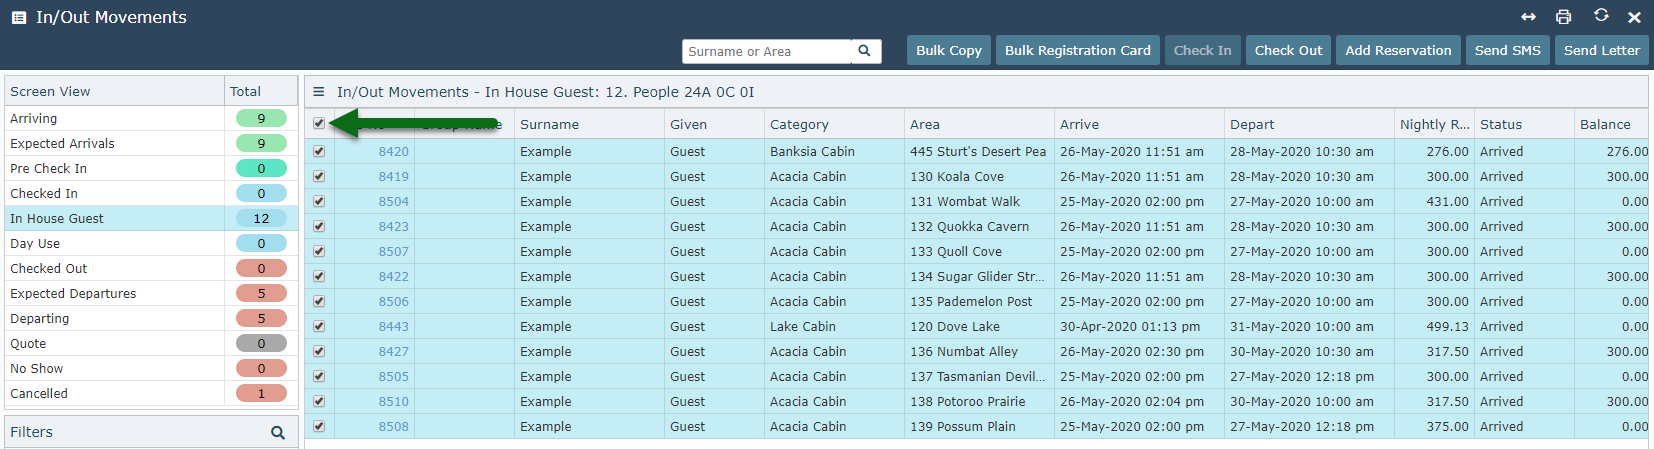Click the list icon beside In/Out Movements title
Image resolution: width=1654 pixels, height=449 pixels.
[18, 17]
